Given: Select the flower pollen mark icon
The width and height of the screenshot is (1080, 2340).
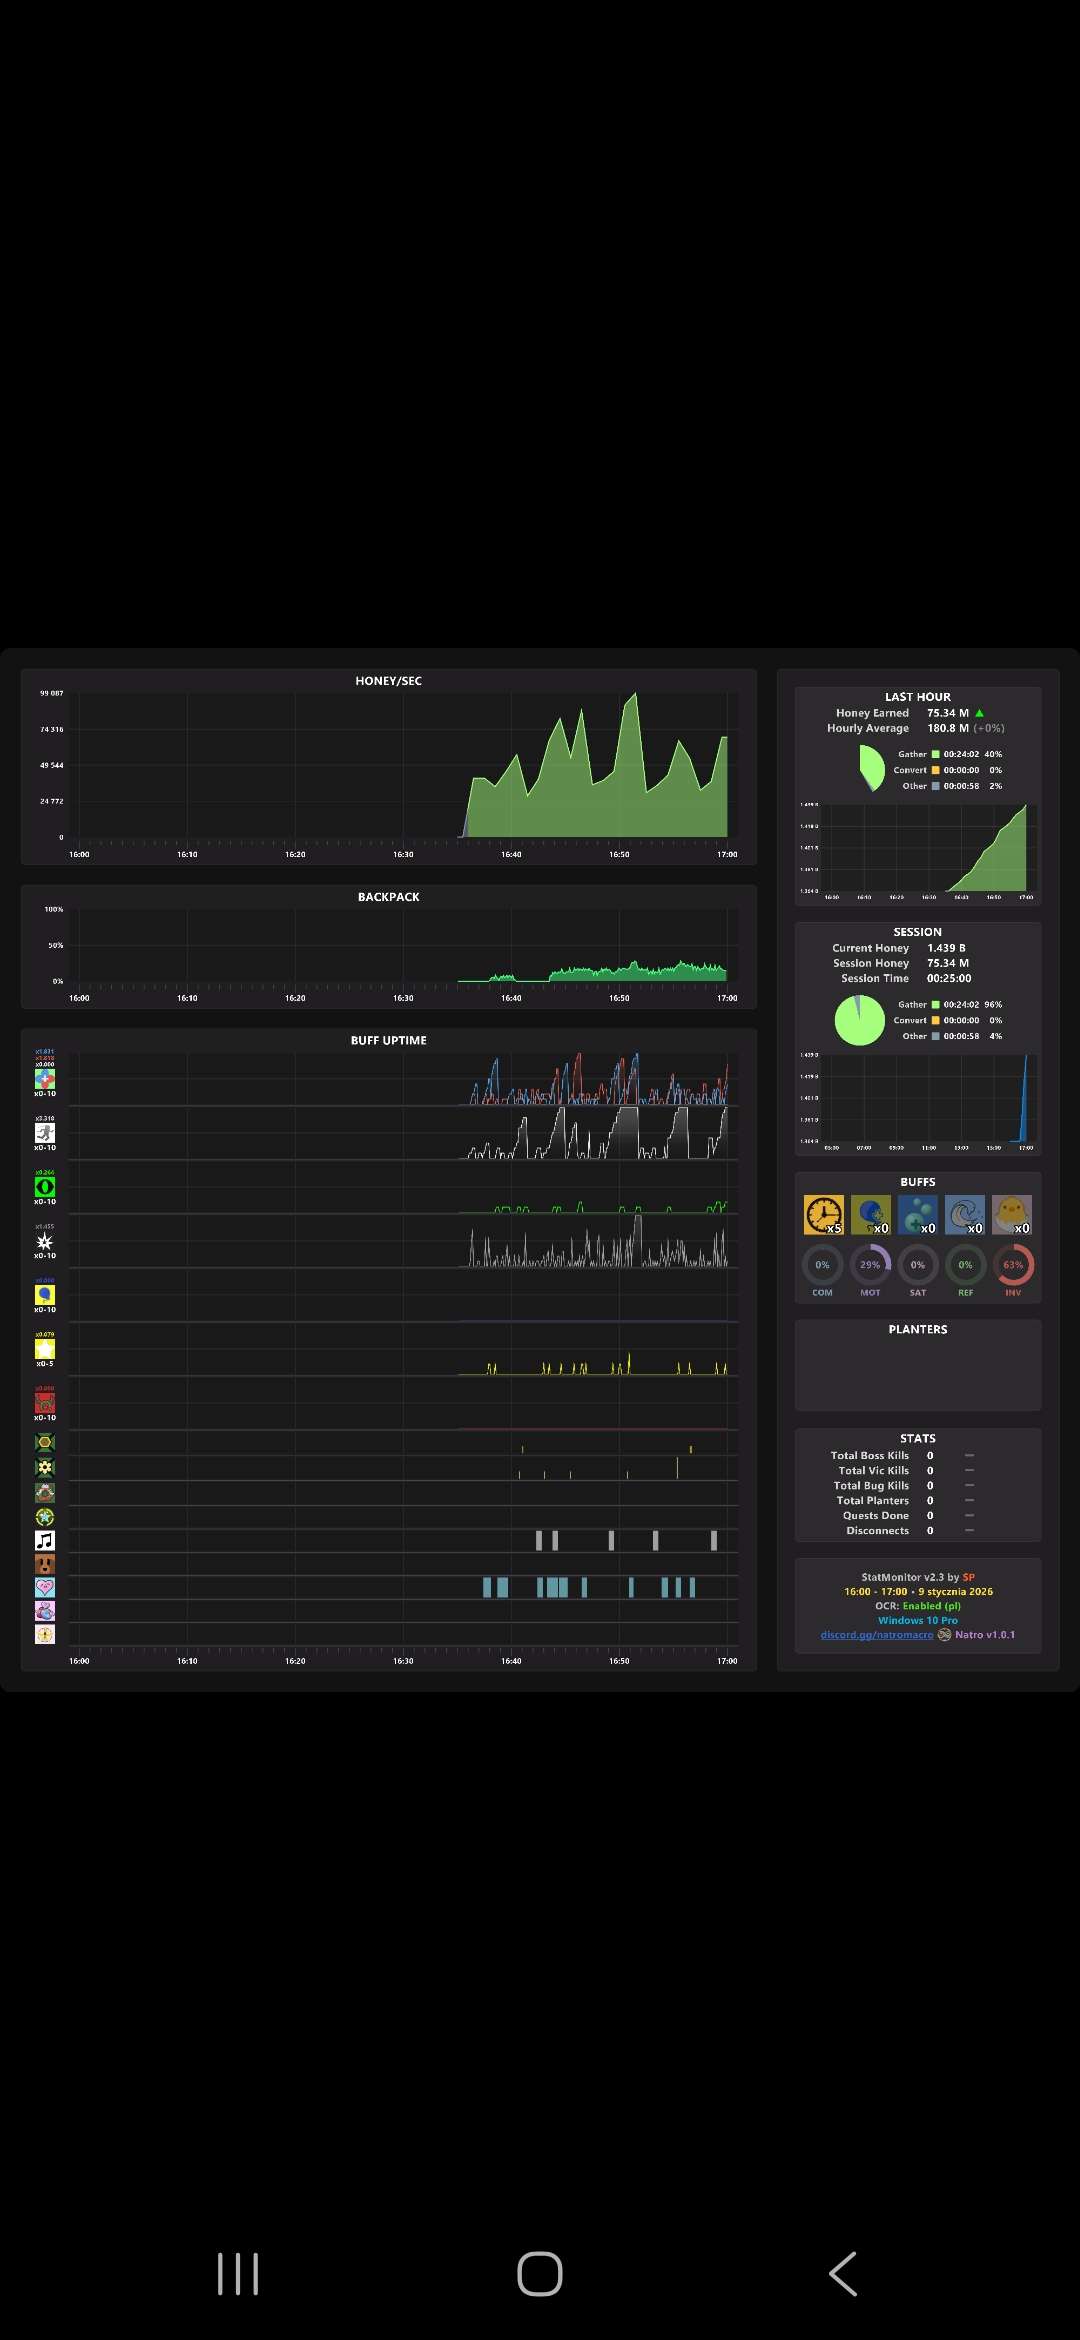Looking at the screenshot, I should point(45,1468).
